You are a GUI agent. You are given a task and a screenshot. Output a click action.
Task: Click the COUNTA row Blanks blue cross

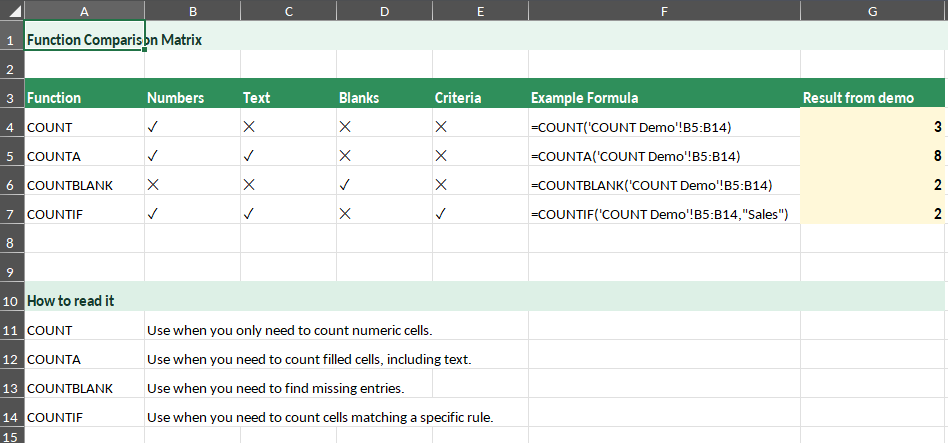(345, 156)
